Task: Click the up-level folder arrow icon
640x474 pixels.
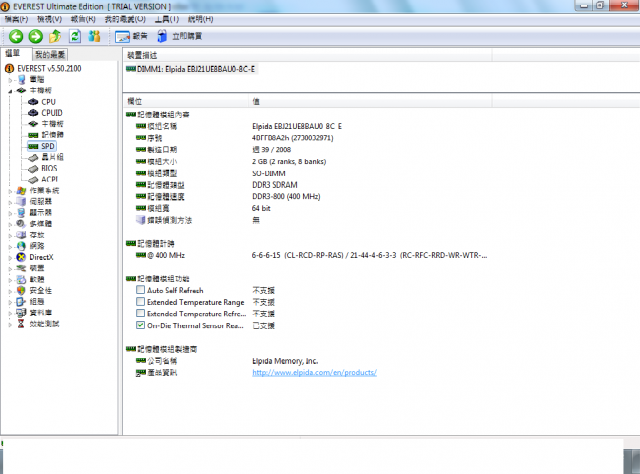Action: point(55,36)
